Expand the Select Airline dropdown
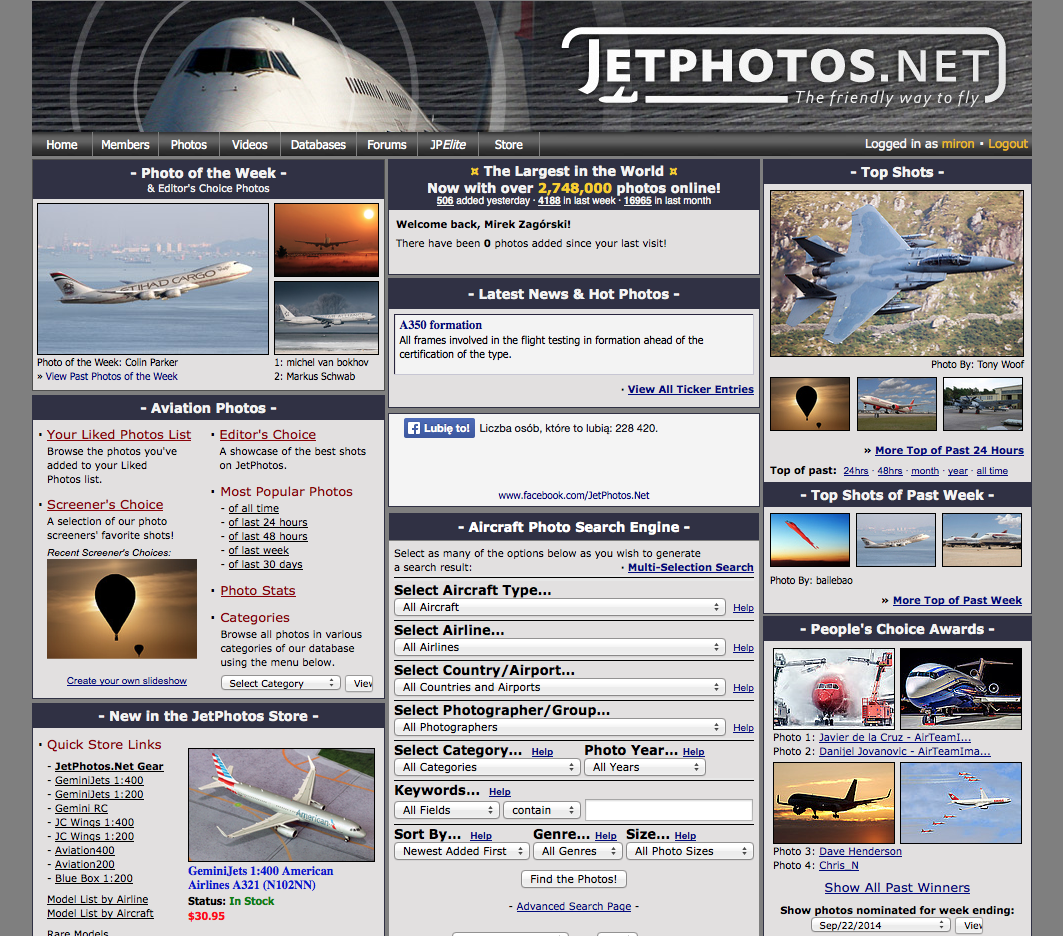Screen dimensions: 1063x936 click(x=559, y=647)
